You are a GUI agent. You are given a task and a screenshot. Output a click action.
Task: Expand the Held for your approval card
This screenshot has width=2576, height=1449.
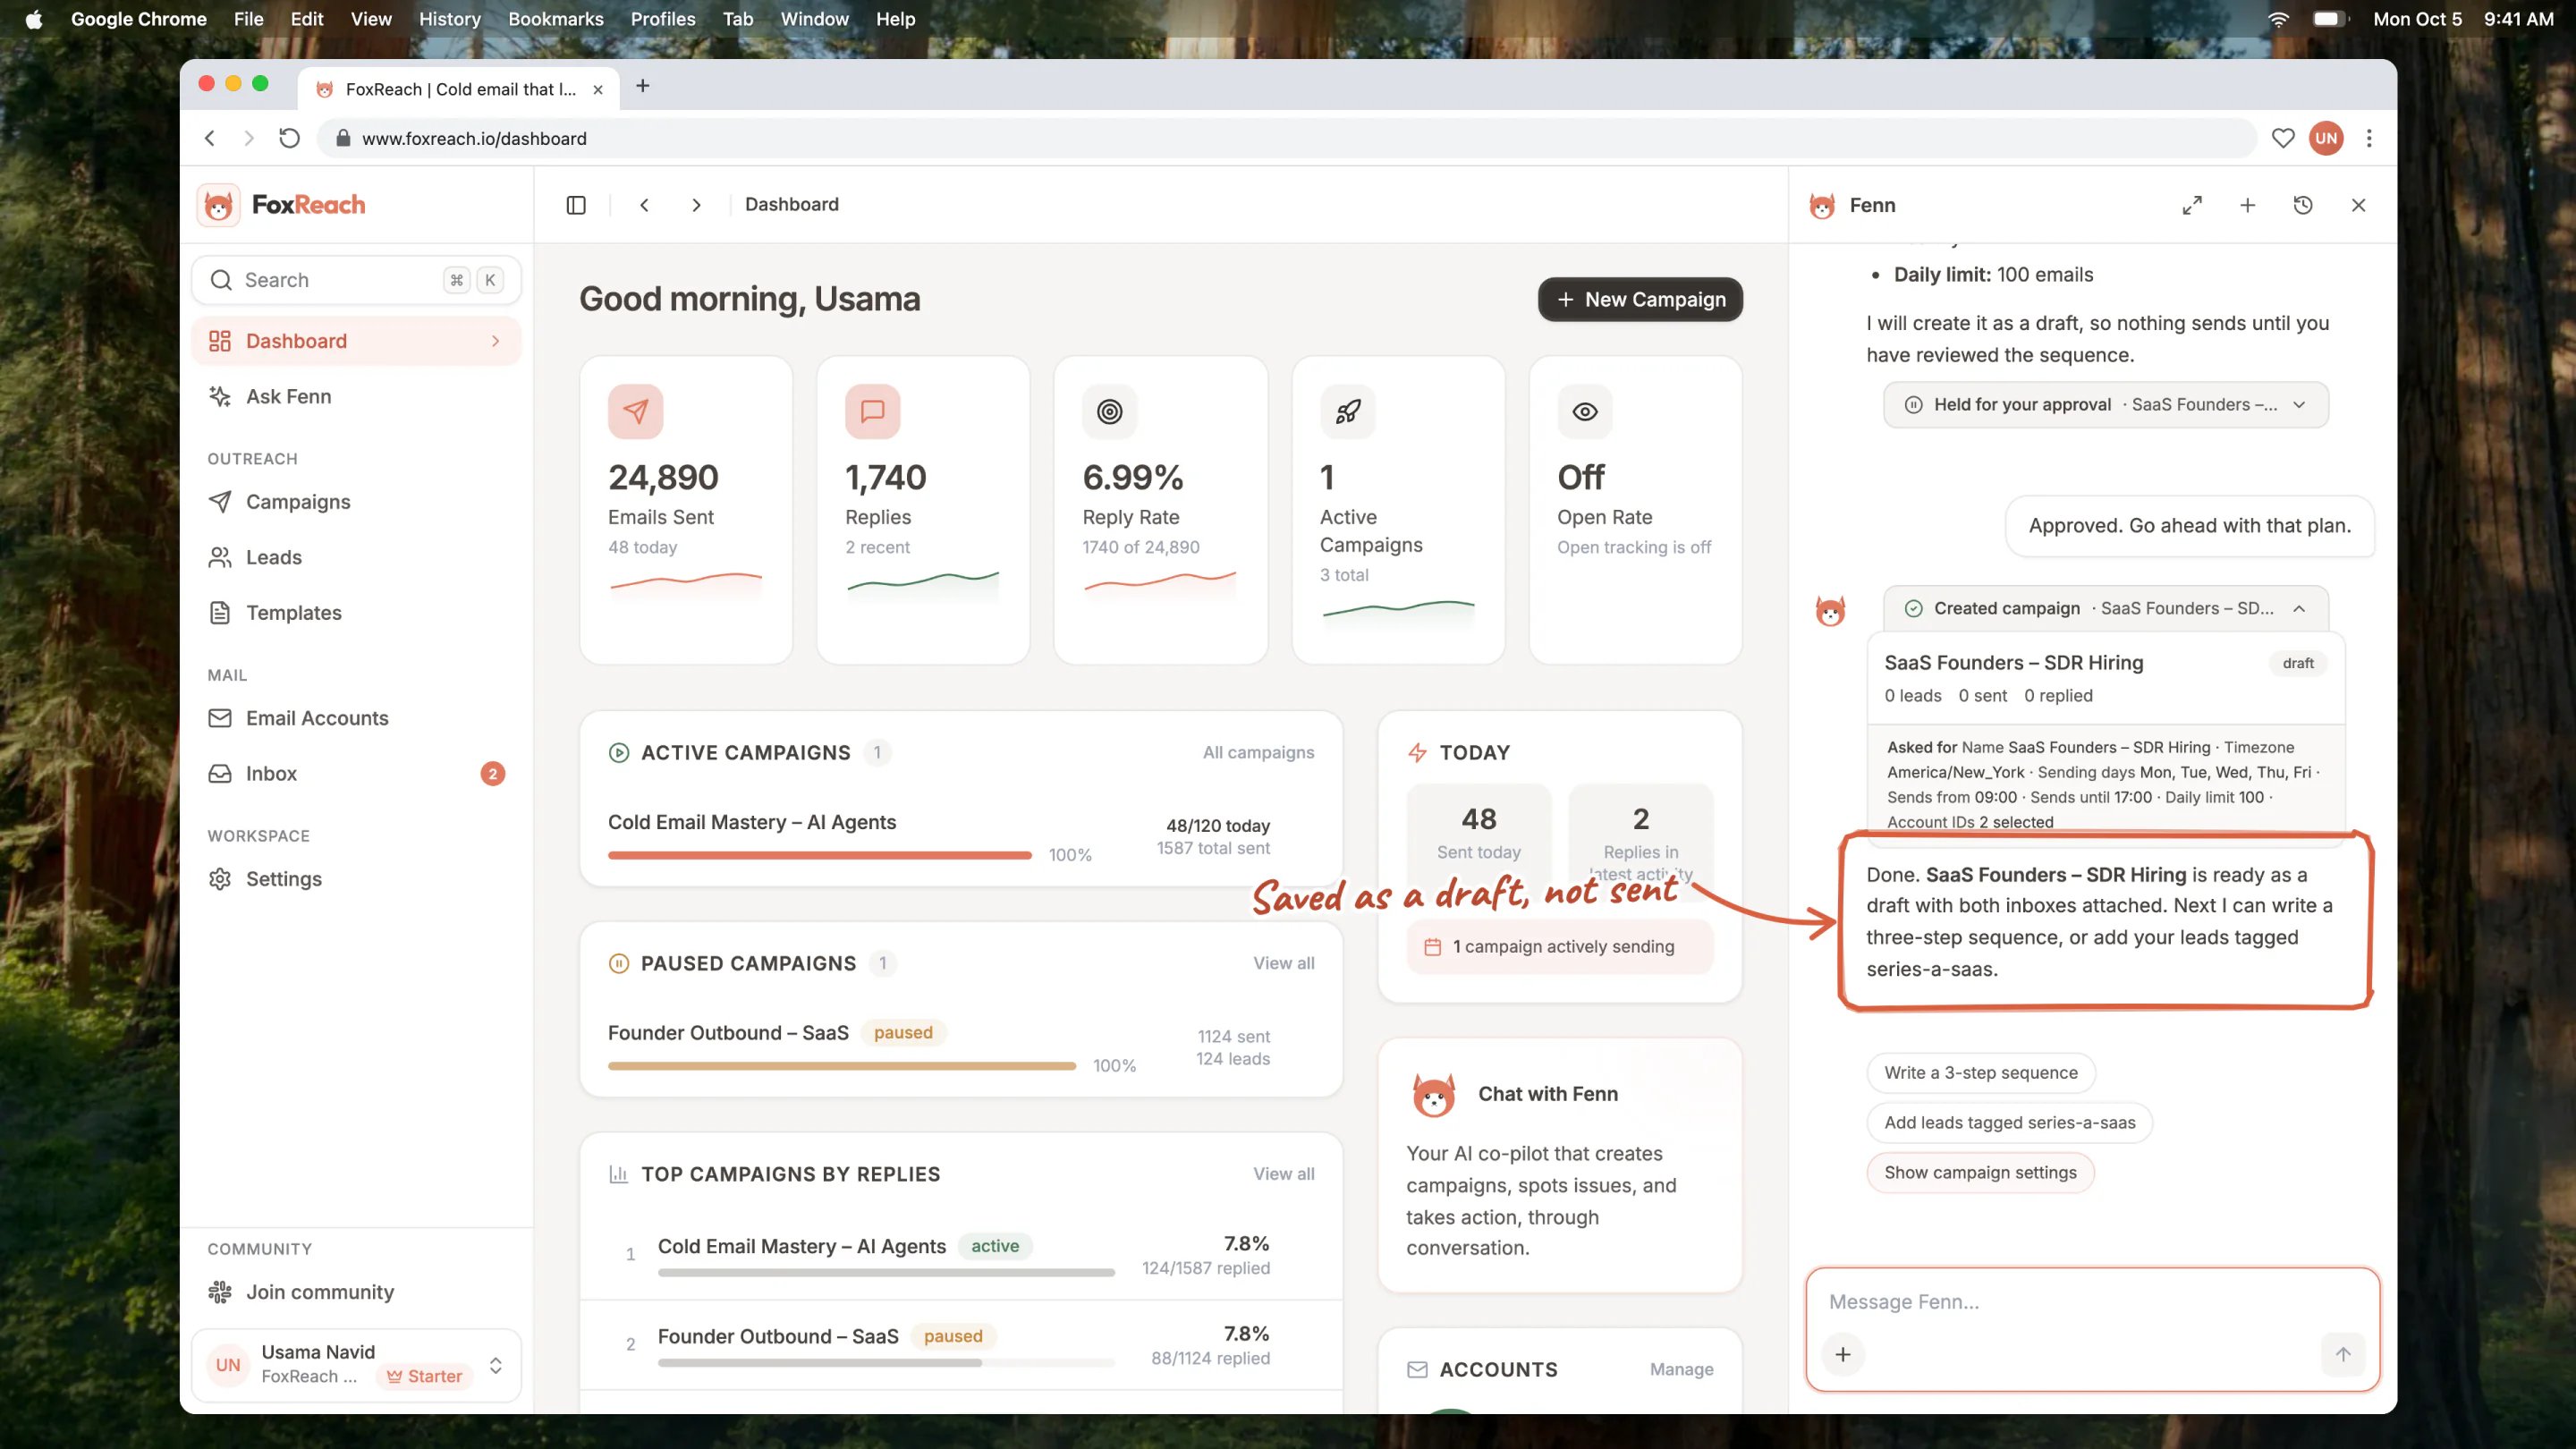[x=2106, y=405]
